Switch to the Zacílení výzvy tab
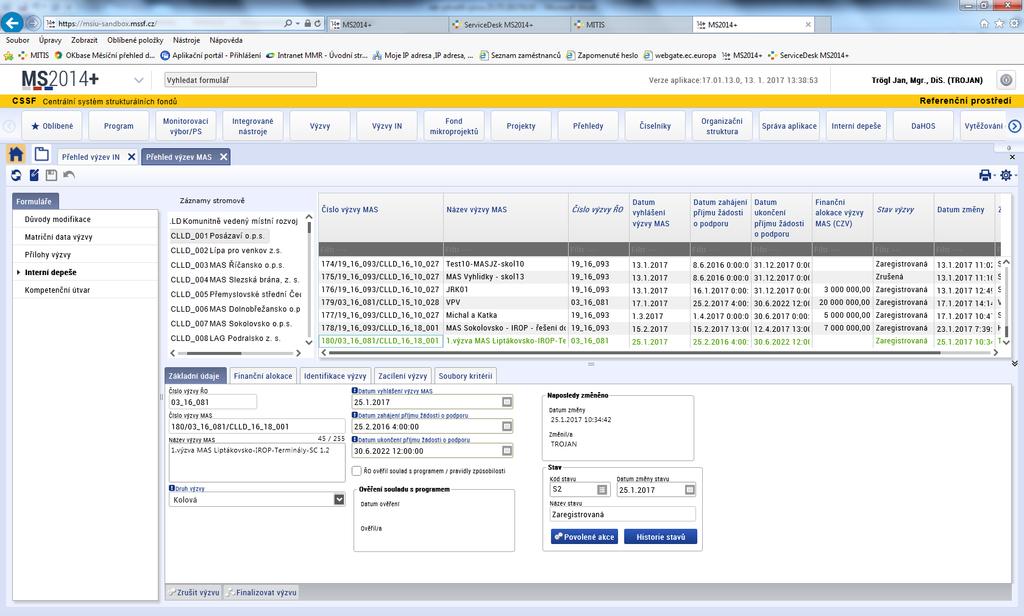 coord(402,376)
